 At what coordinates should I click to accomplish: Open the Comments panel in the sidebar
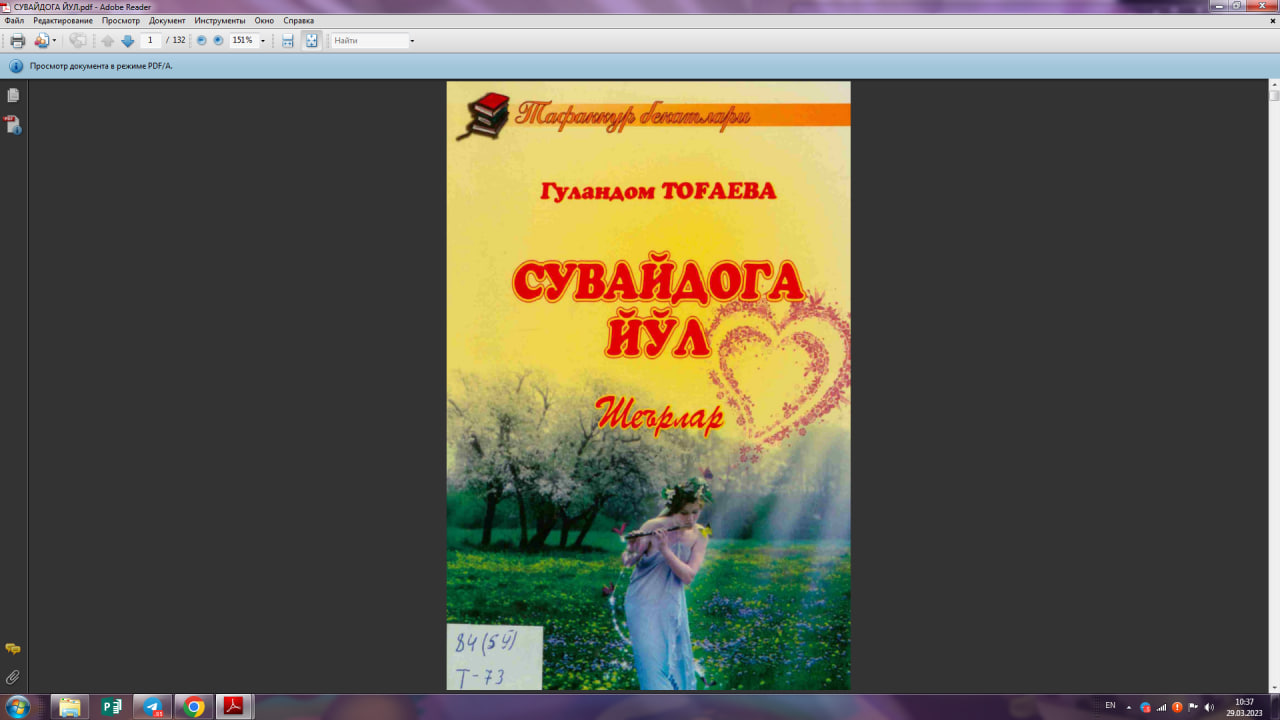point(12,648)
